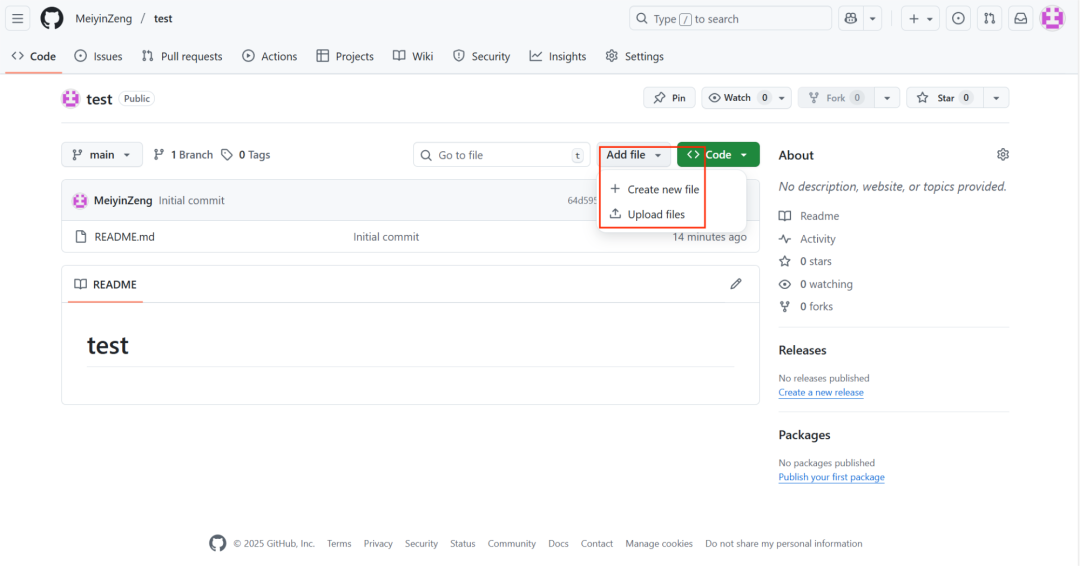Open the Actions tab
This screenshot has width=1080, height=566.
[x=270, y=56]
